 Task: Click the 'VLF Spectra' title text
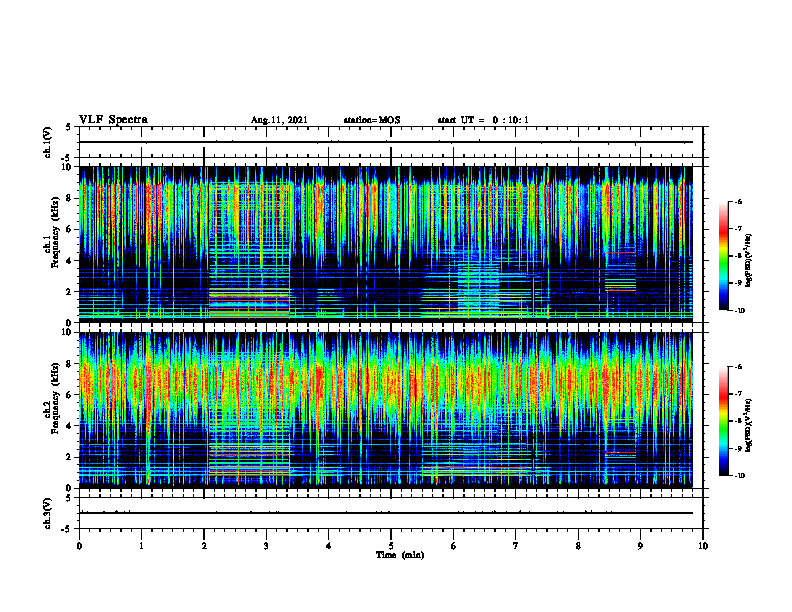(x=113, y=120)
